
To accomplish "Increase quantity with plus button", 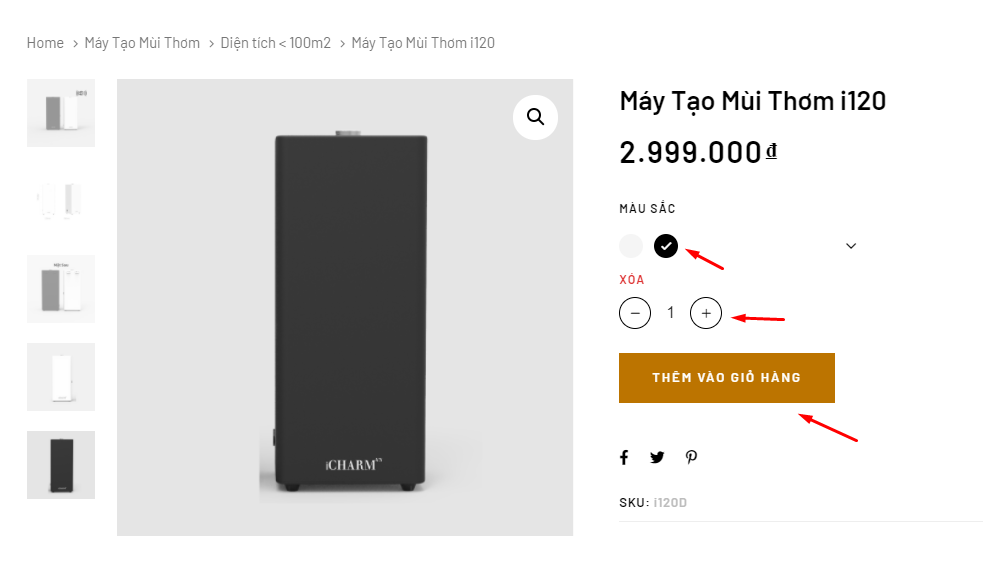I will click(706, 313).
